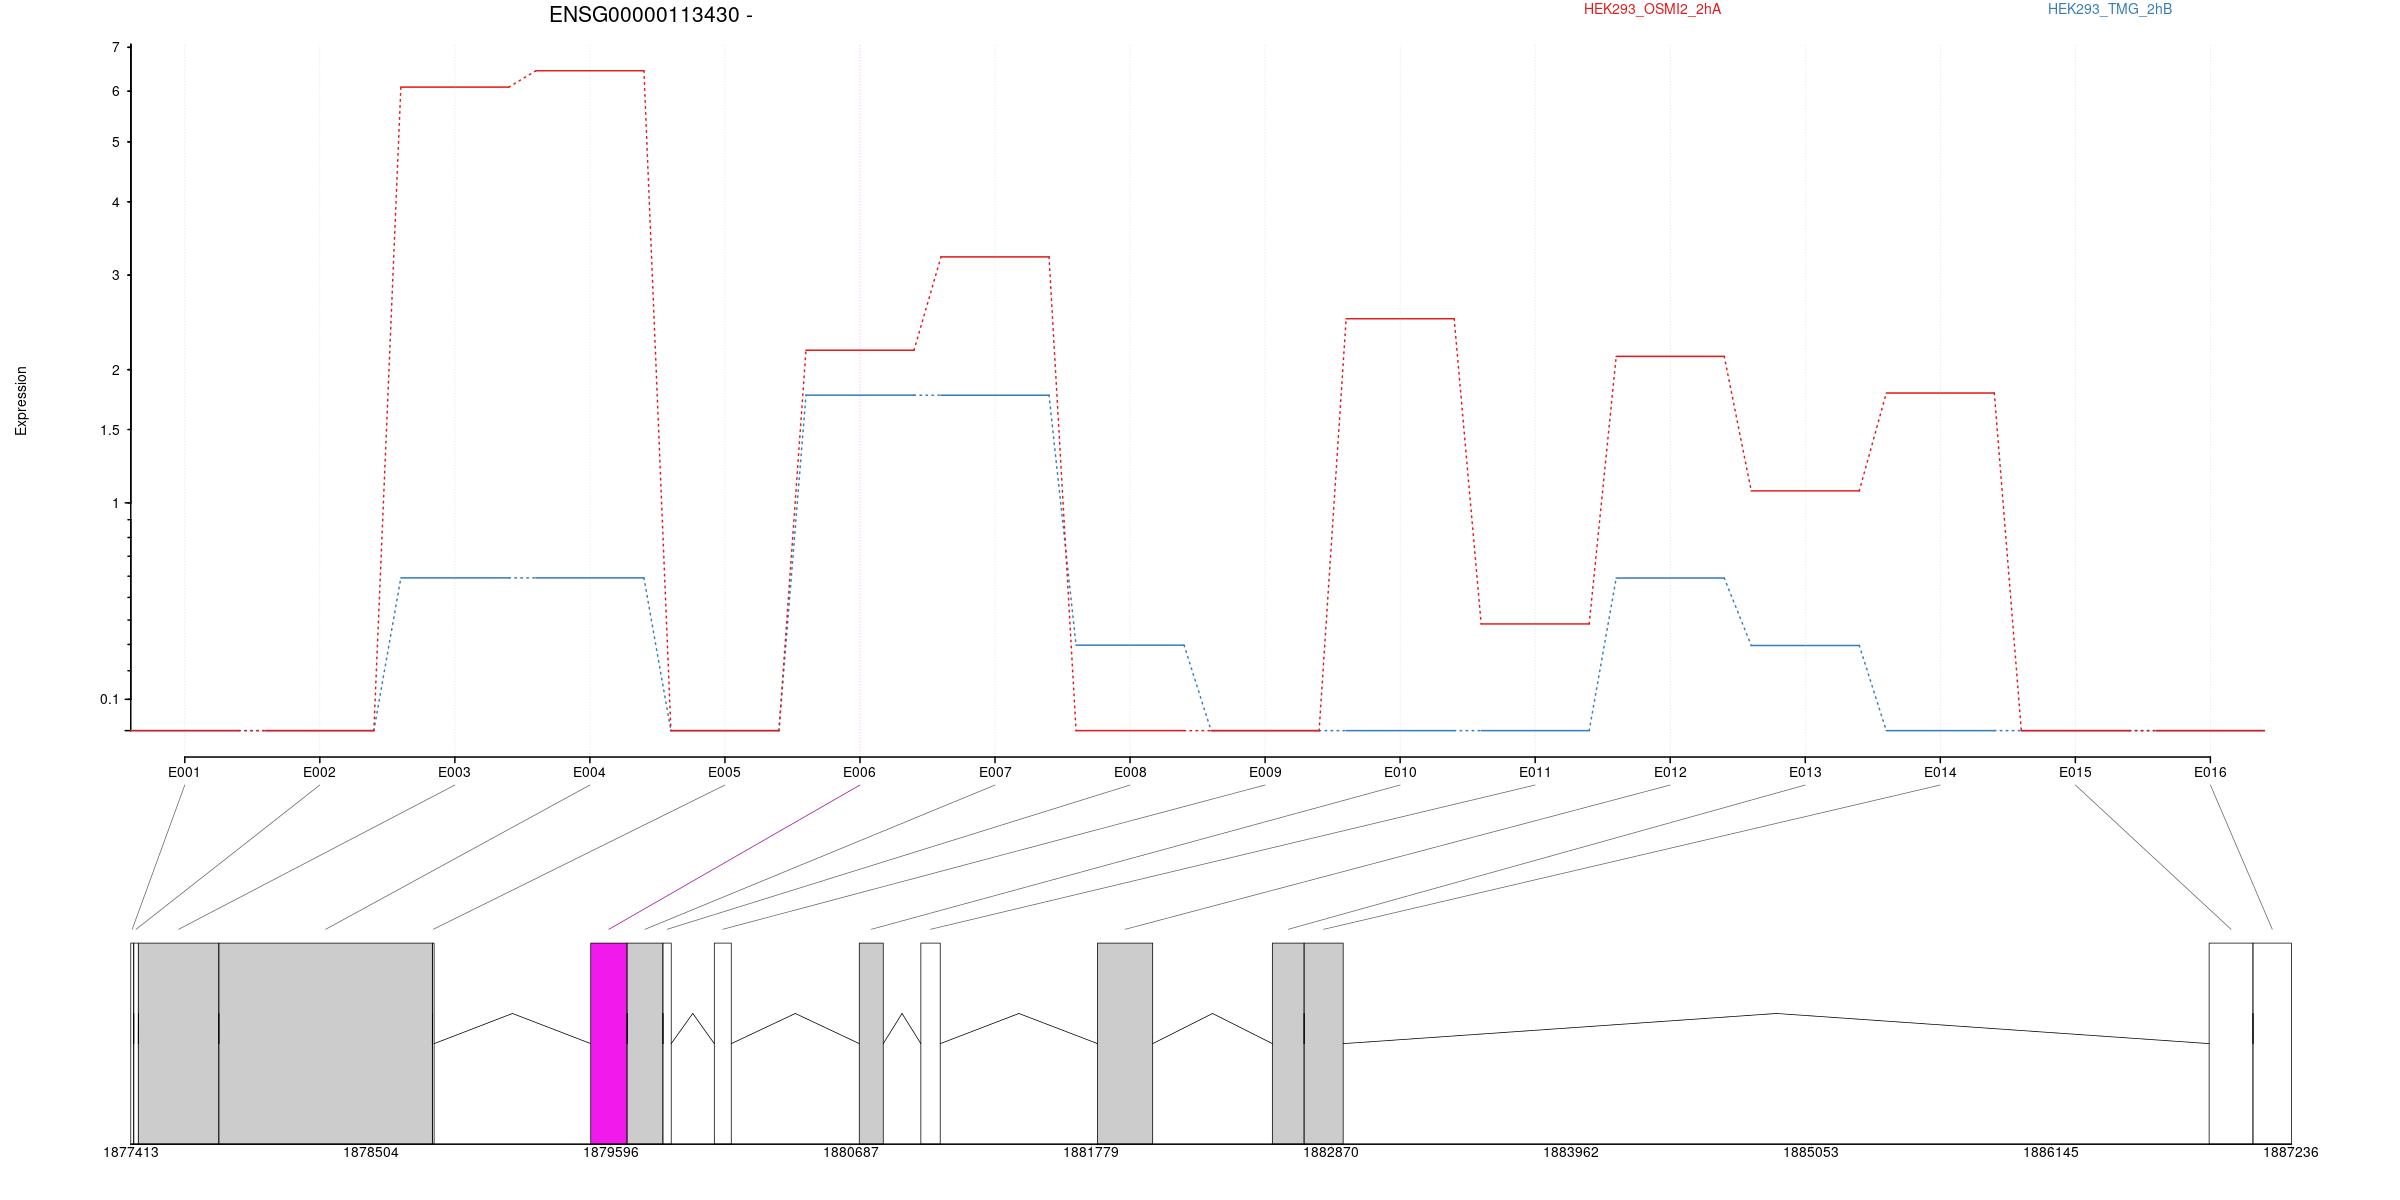Click the gray exon block at coordinate 1881779
Screen dimensions: 2400x1200
[1125, 1043]
